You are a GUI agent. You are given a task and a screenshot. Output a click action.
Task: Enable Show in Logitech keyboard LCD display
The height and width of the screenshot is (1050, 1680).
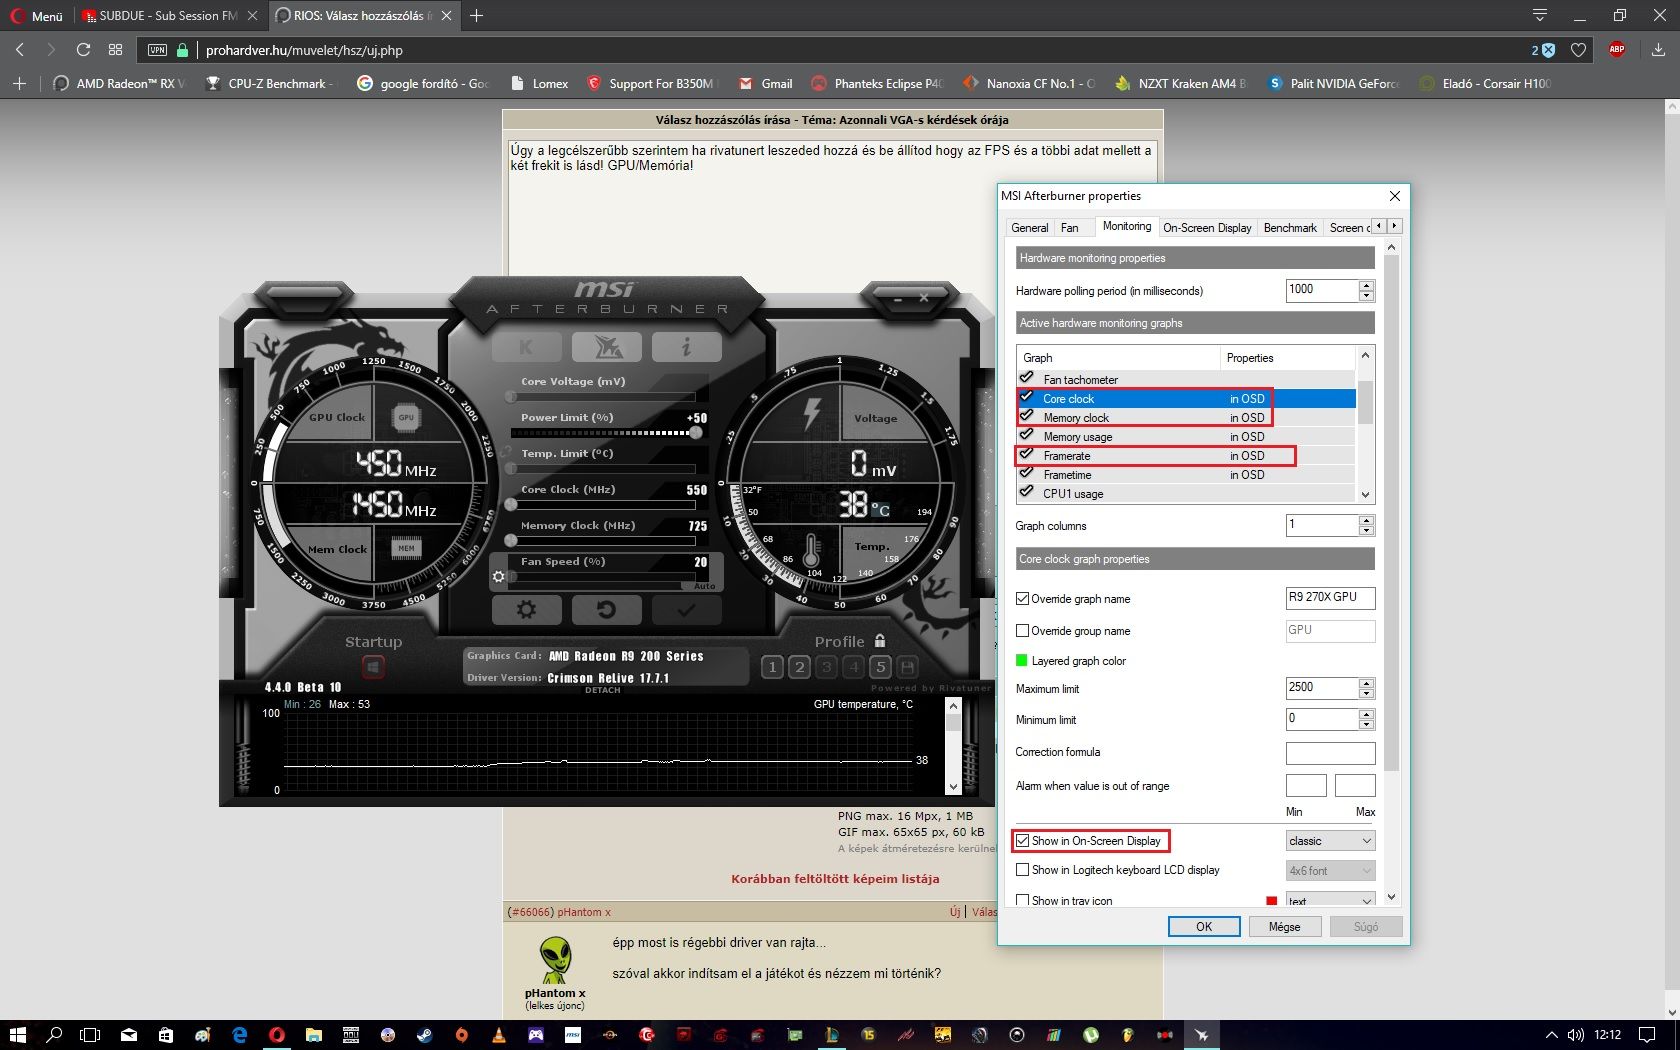(1022, 870)
